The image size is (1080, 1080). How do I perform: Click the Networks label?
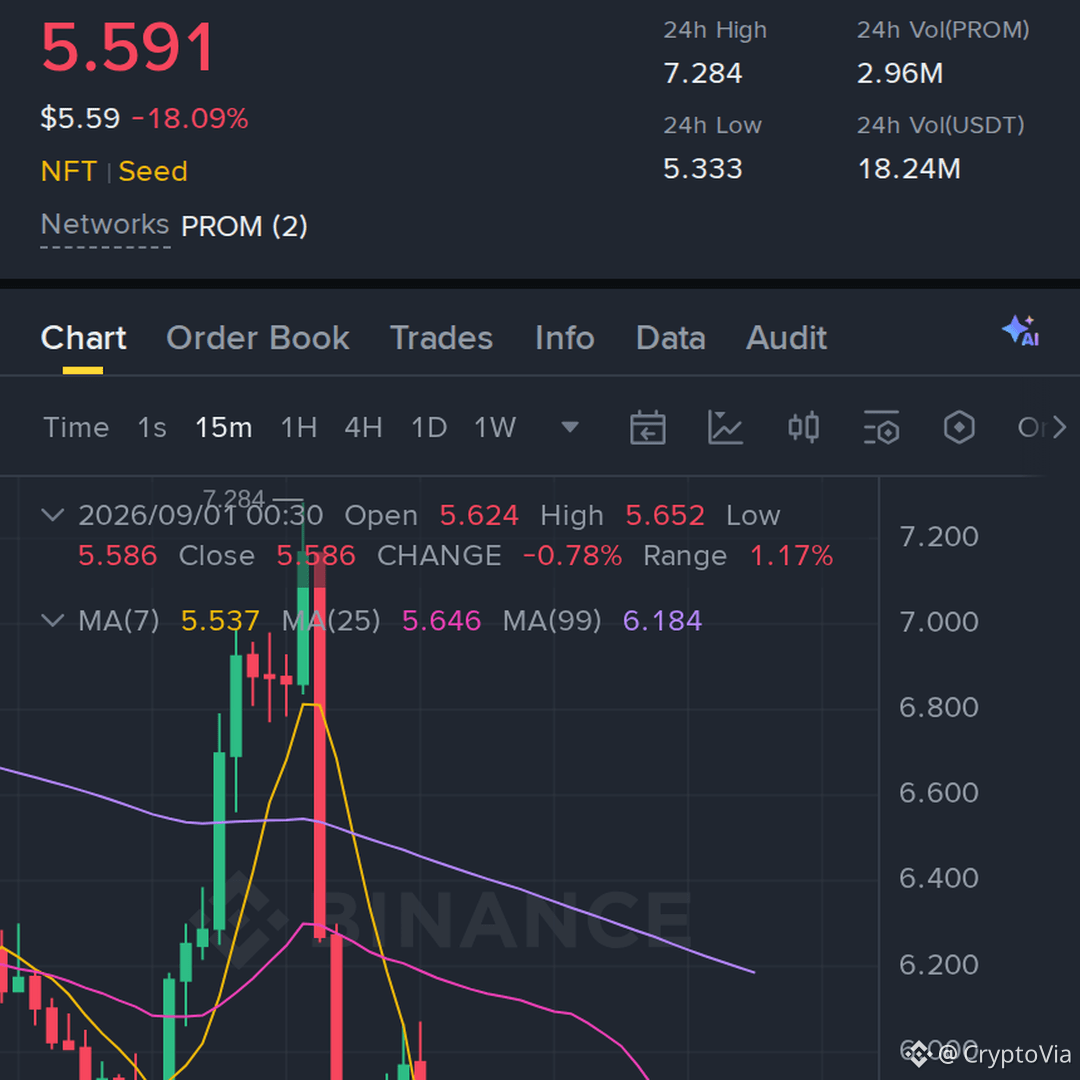coord(105,225)
